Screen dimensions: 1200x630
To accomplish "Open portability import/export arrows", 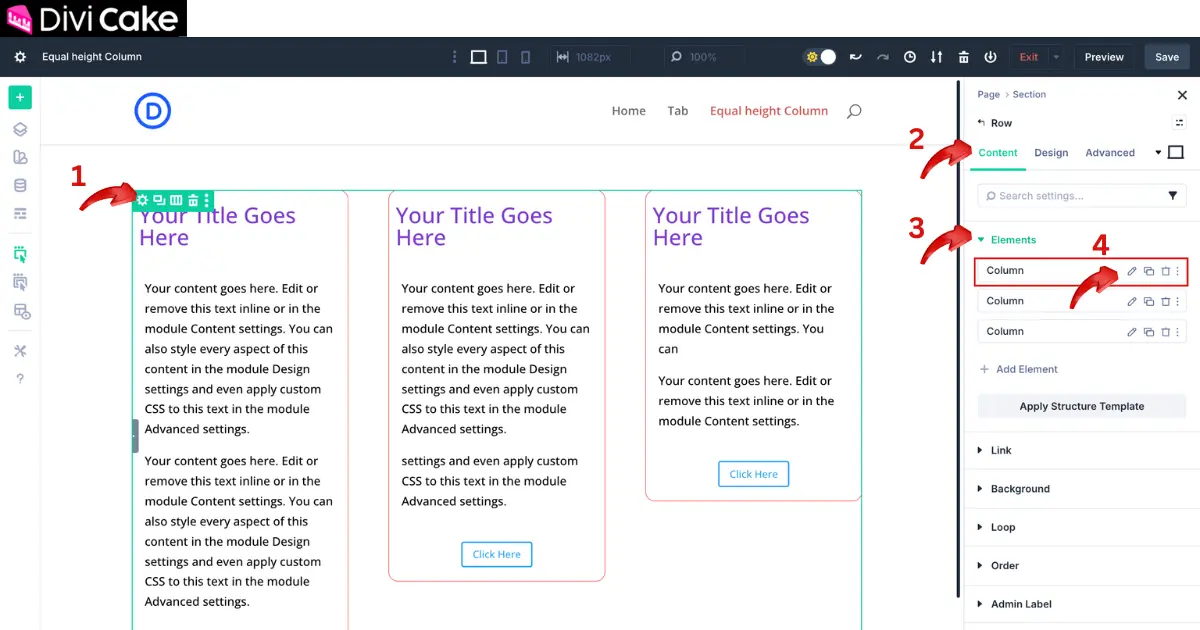I will (x=937, y=57).
